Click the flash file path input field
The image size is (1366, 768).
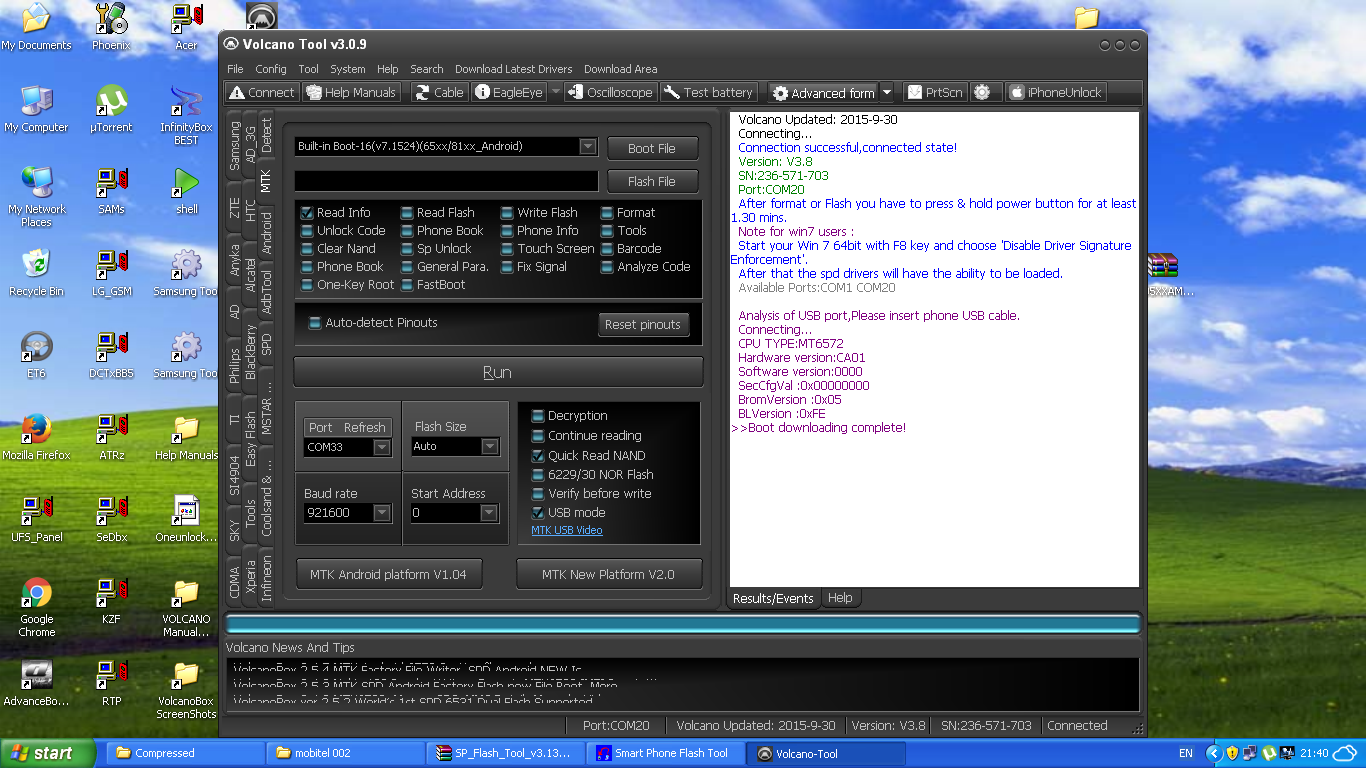[446, 181]
